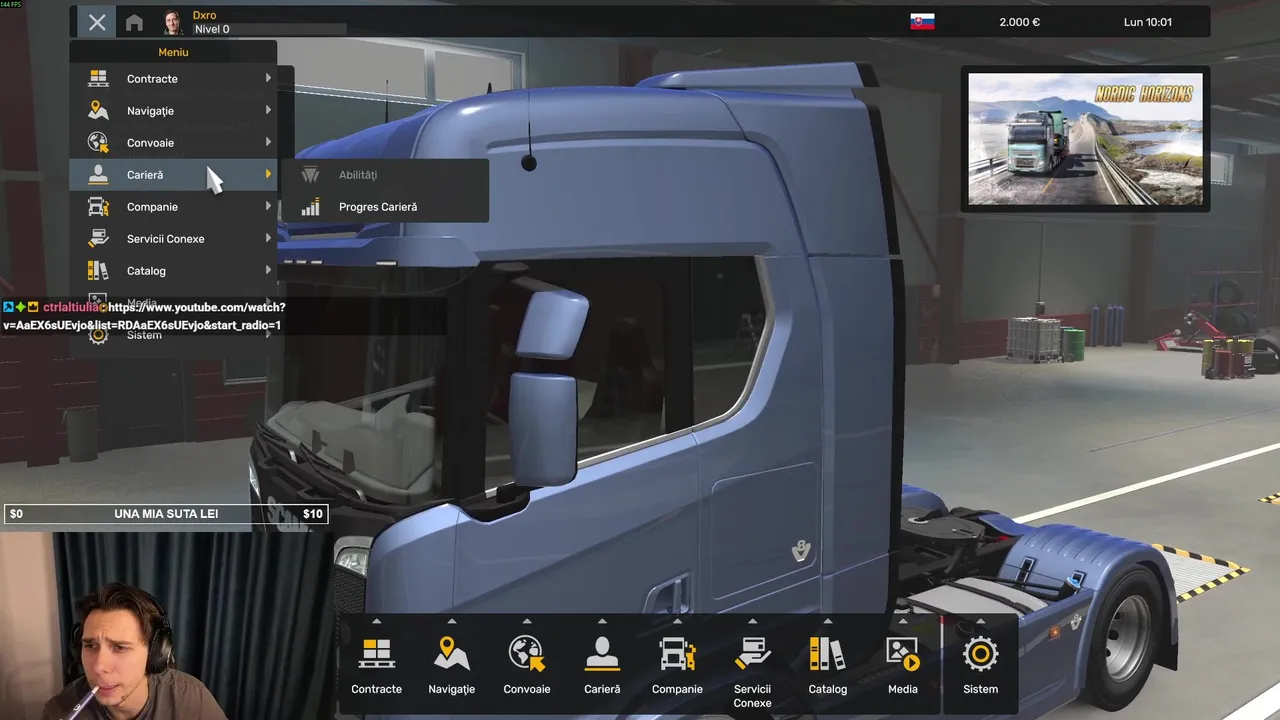Screen dimensions: 1280x720
Task: Open Catalog in the bottom toolbar
Action: tap(828, 664)
